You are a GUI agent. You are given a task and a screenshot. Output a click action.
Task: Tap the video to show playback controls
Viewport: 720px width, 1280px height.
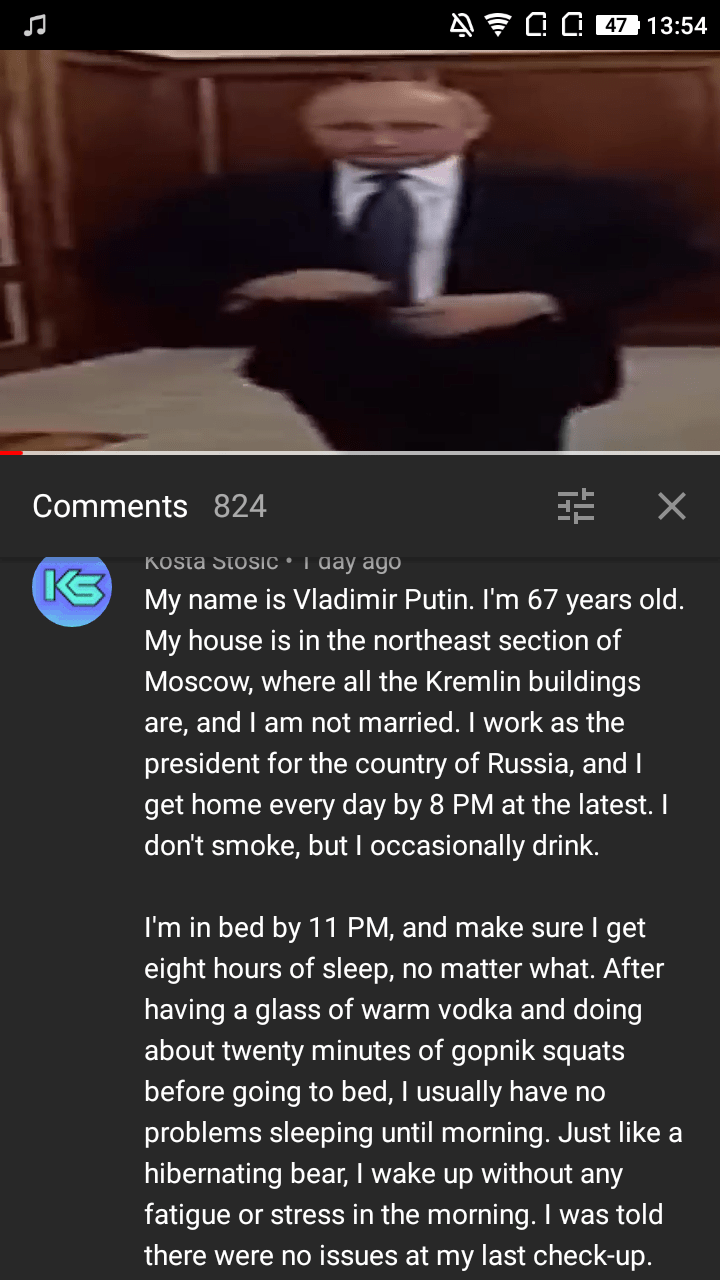360,250
